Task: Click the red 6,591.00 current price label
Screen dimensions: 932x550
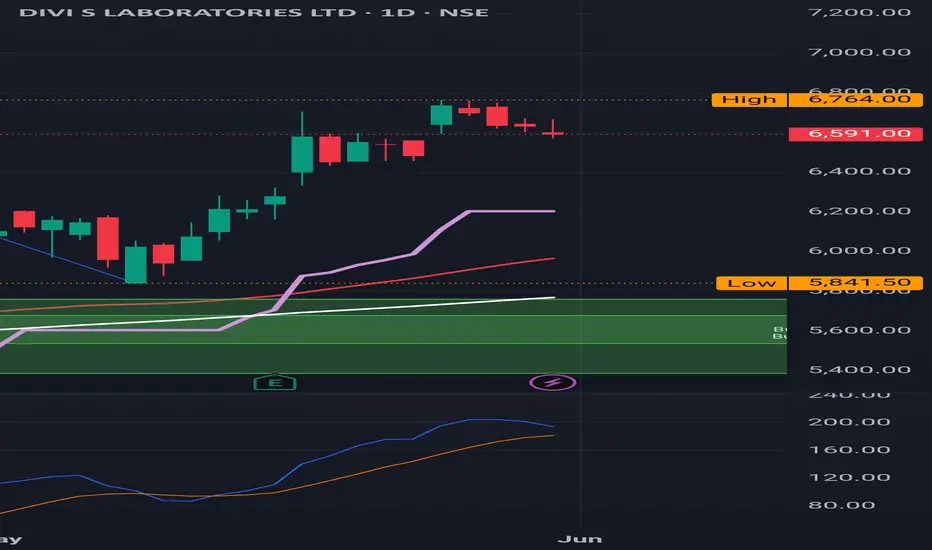Action: tap(856, 134)
